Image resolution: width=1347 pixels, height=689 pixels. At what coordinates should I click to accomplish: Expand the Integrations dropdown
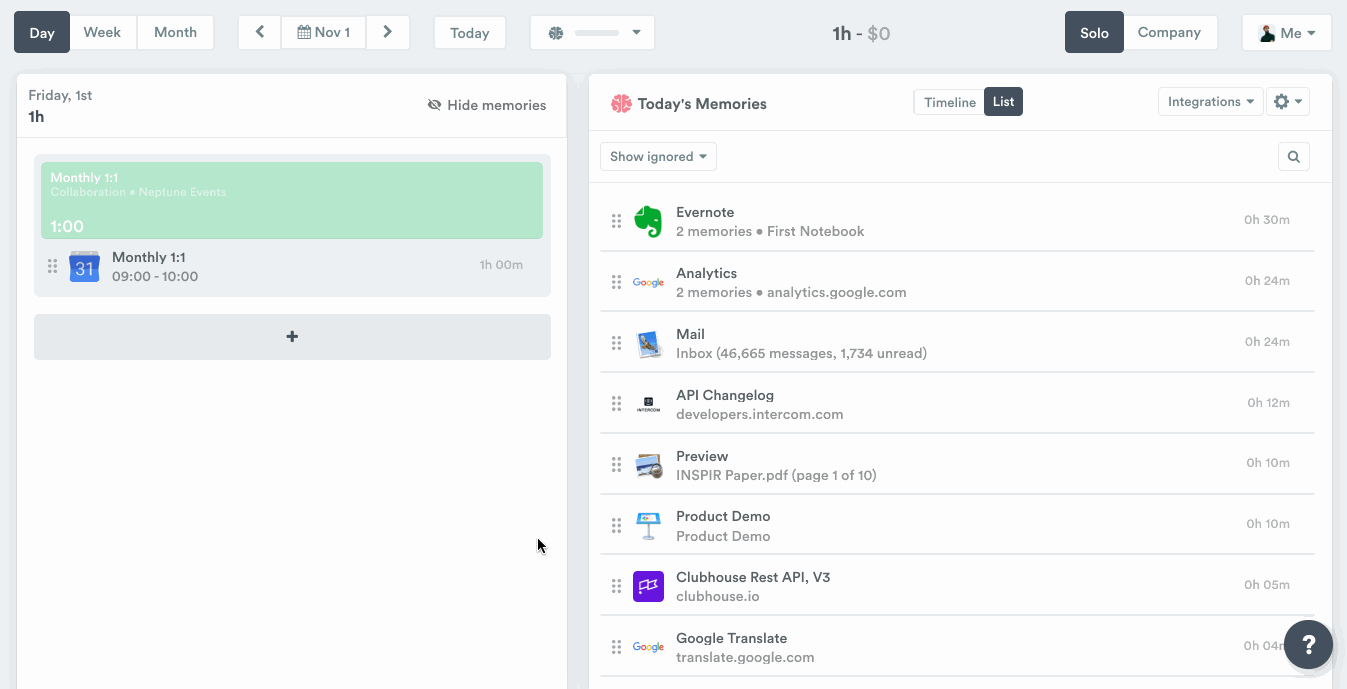[1210, 102]
